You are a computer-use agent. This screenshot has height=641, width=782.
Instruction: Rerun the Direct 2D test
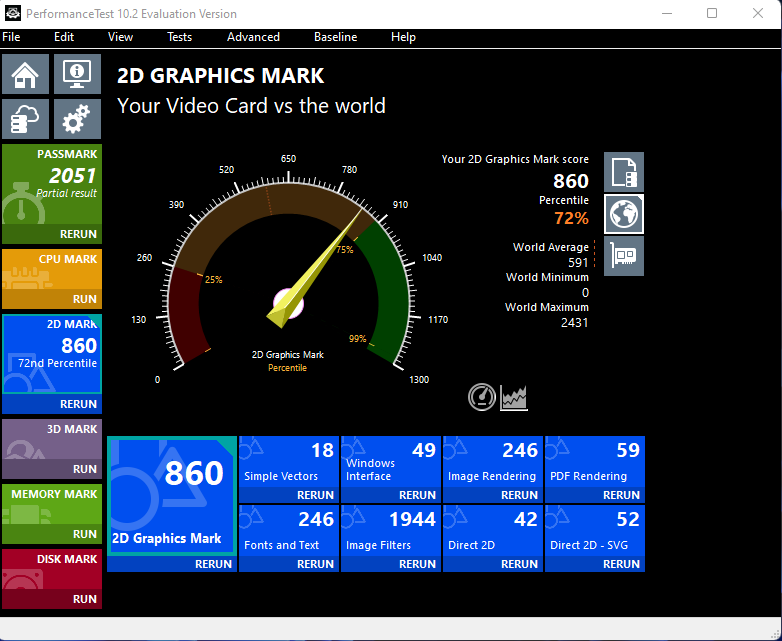tap(493, 564)
